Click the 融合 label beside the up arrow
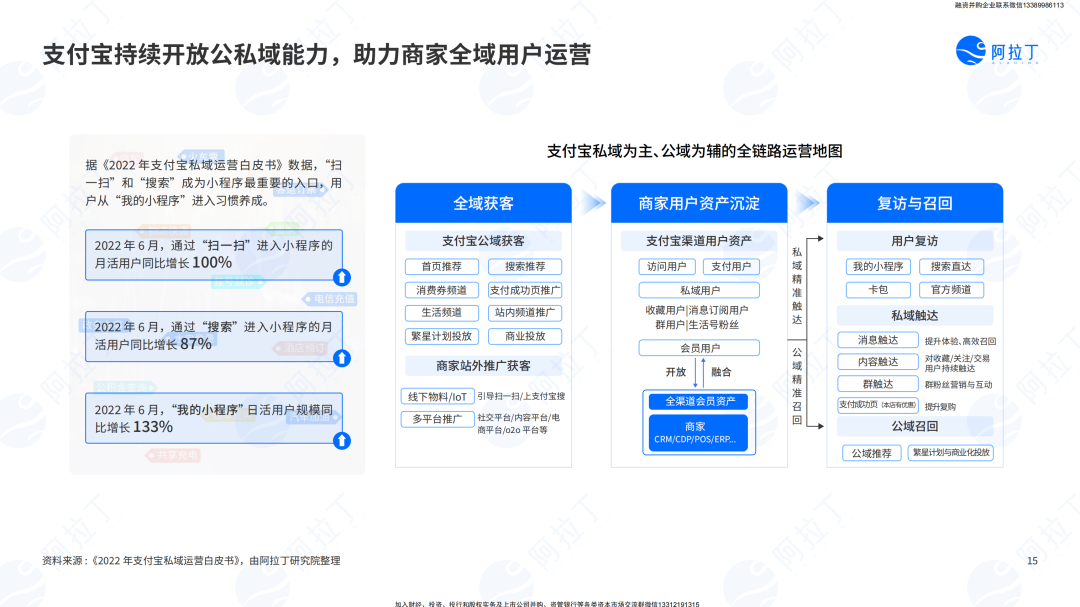 click(721, 372)
